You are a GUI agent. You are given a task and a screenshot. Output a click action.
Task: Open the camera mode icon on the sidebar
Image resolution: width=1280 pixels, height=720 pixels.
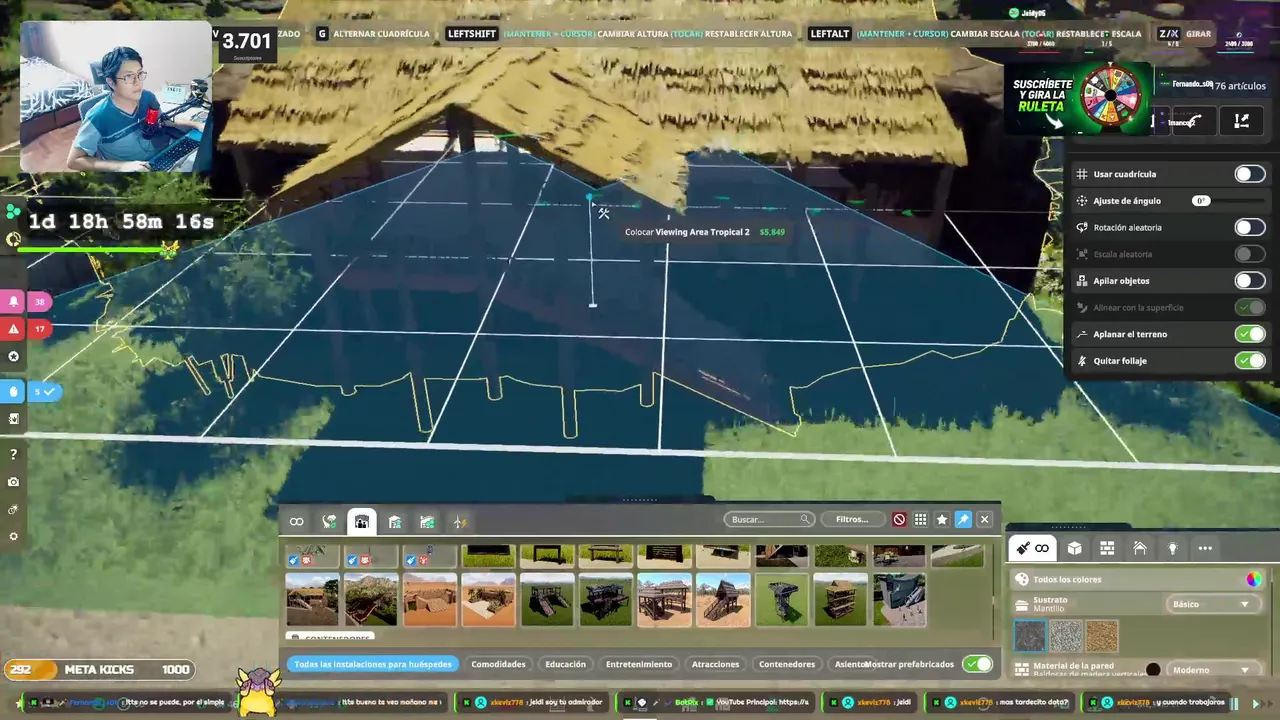[13, 482]
